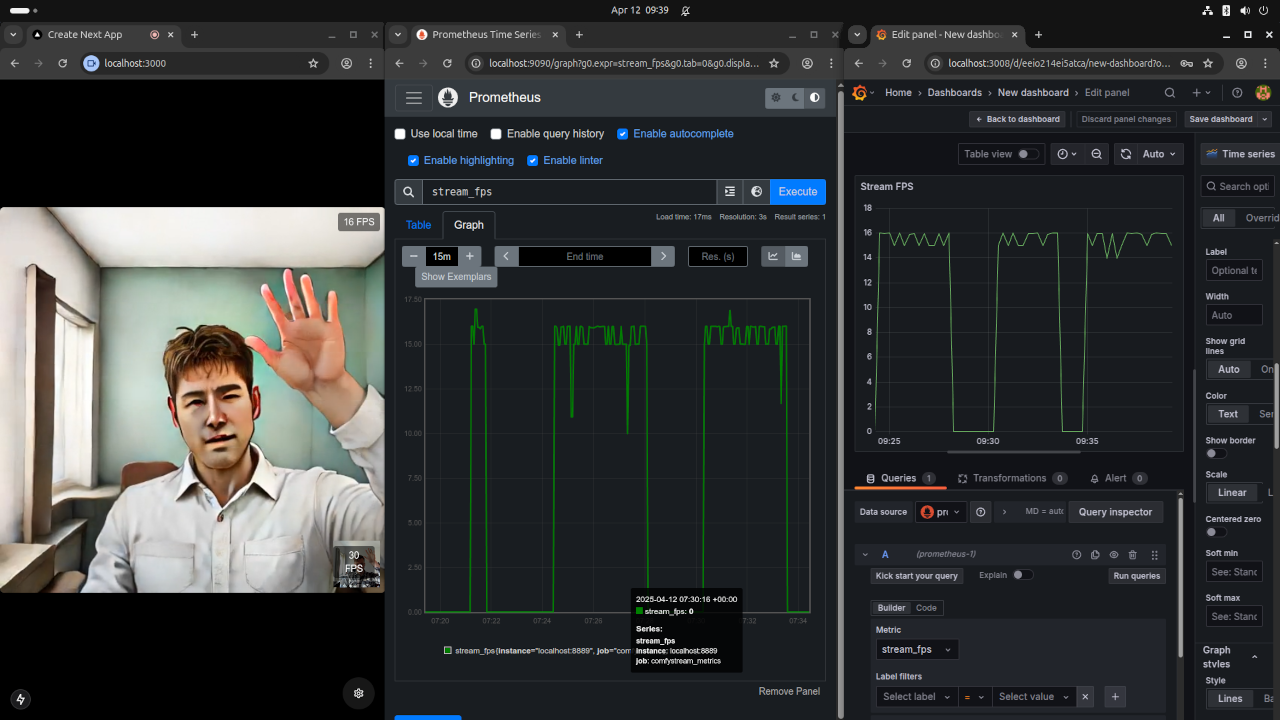1280x720 pixels.
Task: Click Back to dashboard
Action: 1016,119
